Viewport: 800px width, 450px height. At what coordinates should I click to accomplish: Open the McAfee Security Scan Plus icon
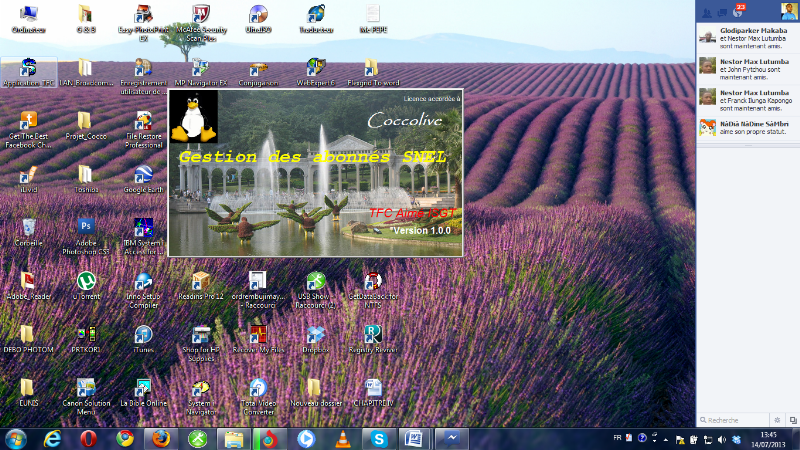click(x=200, y=15)
